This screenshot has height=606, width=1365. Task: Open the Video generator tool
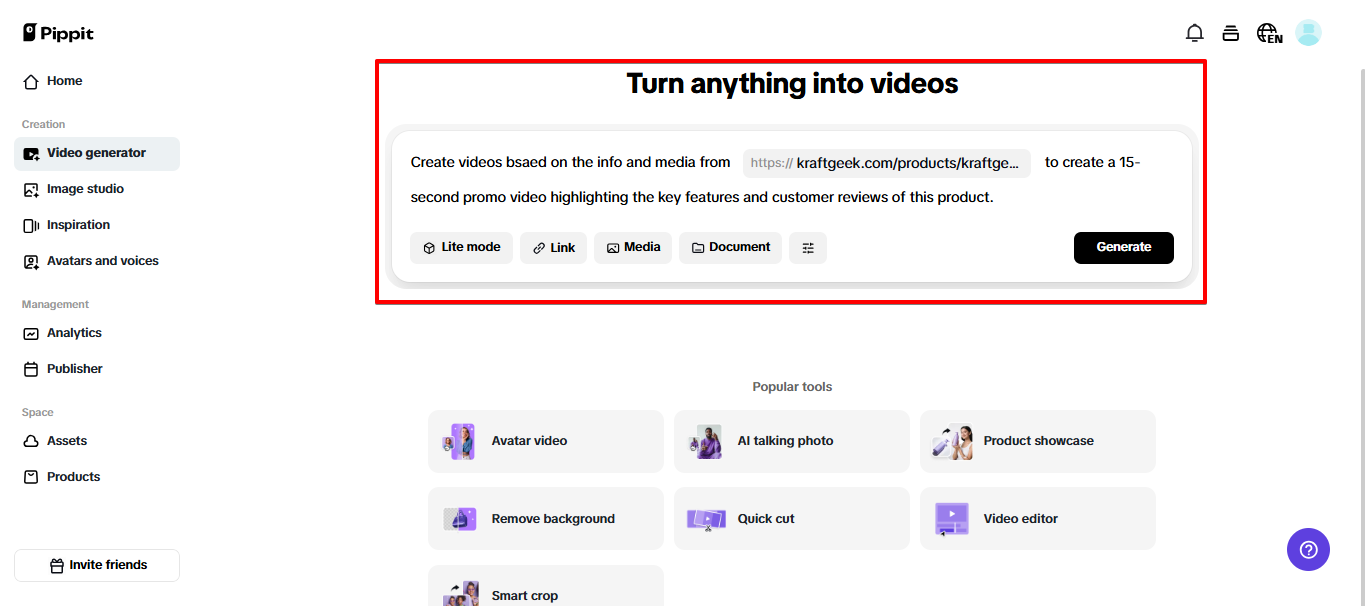pyautogui.click(x=96, y=153)
